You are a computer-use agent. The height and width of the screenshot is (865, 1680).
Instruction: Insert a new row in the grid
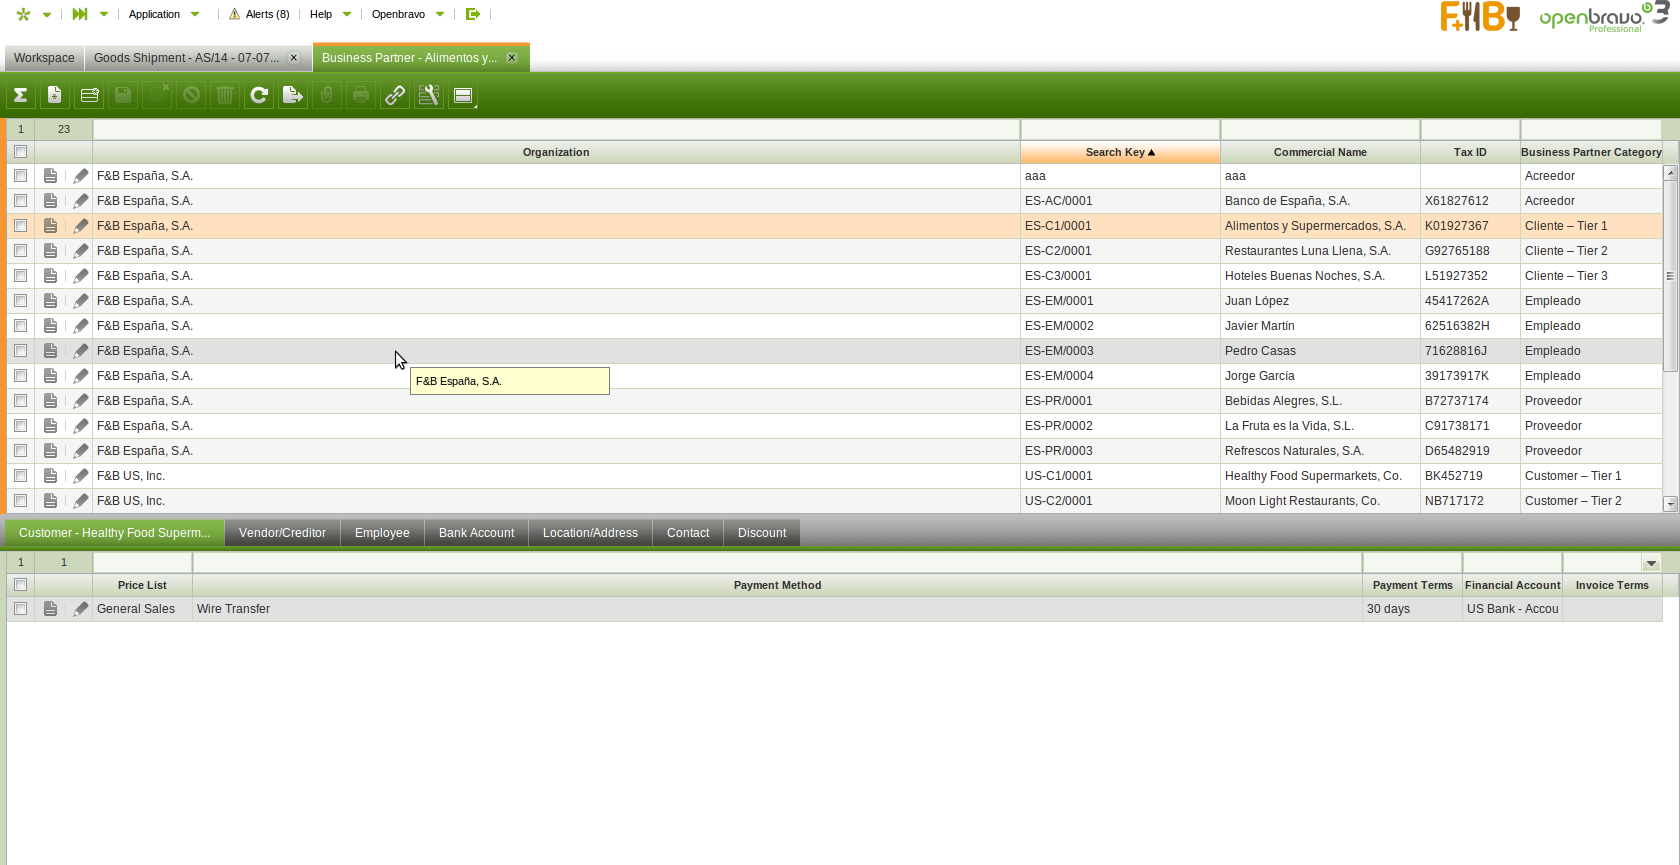(89, 95)
